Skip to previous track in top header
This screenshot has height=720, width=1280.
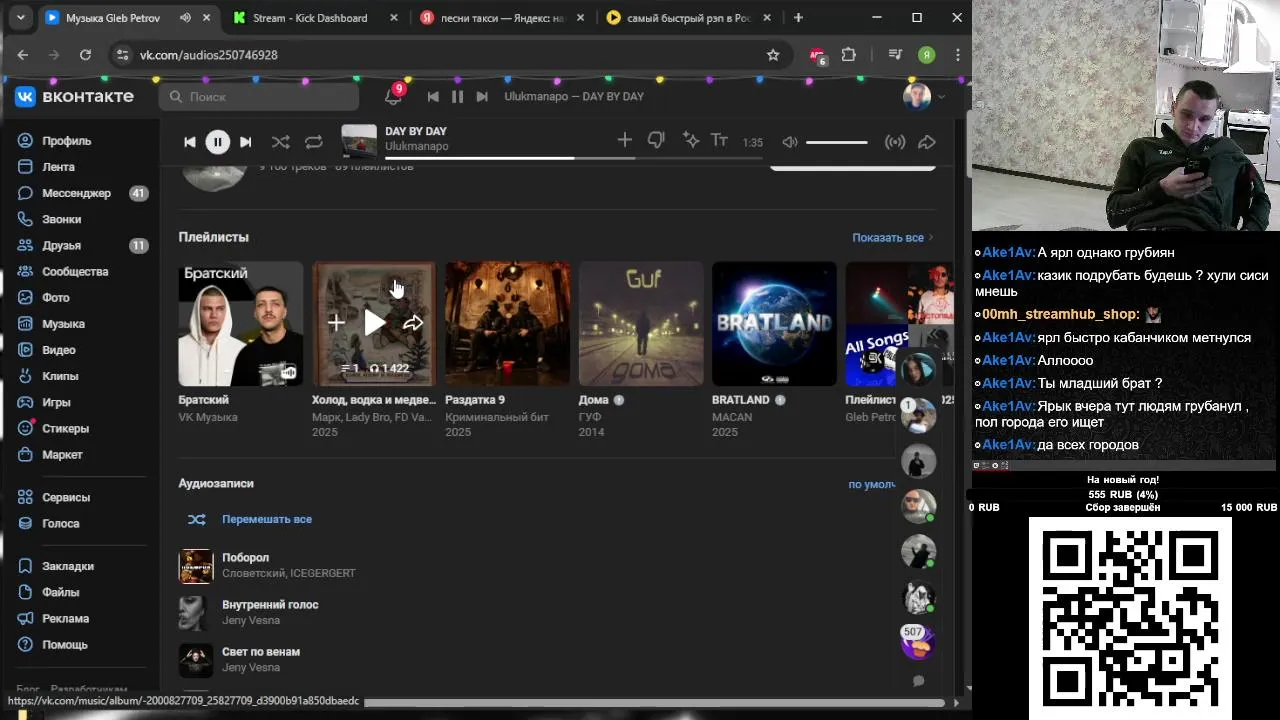(433, 96)
